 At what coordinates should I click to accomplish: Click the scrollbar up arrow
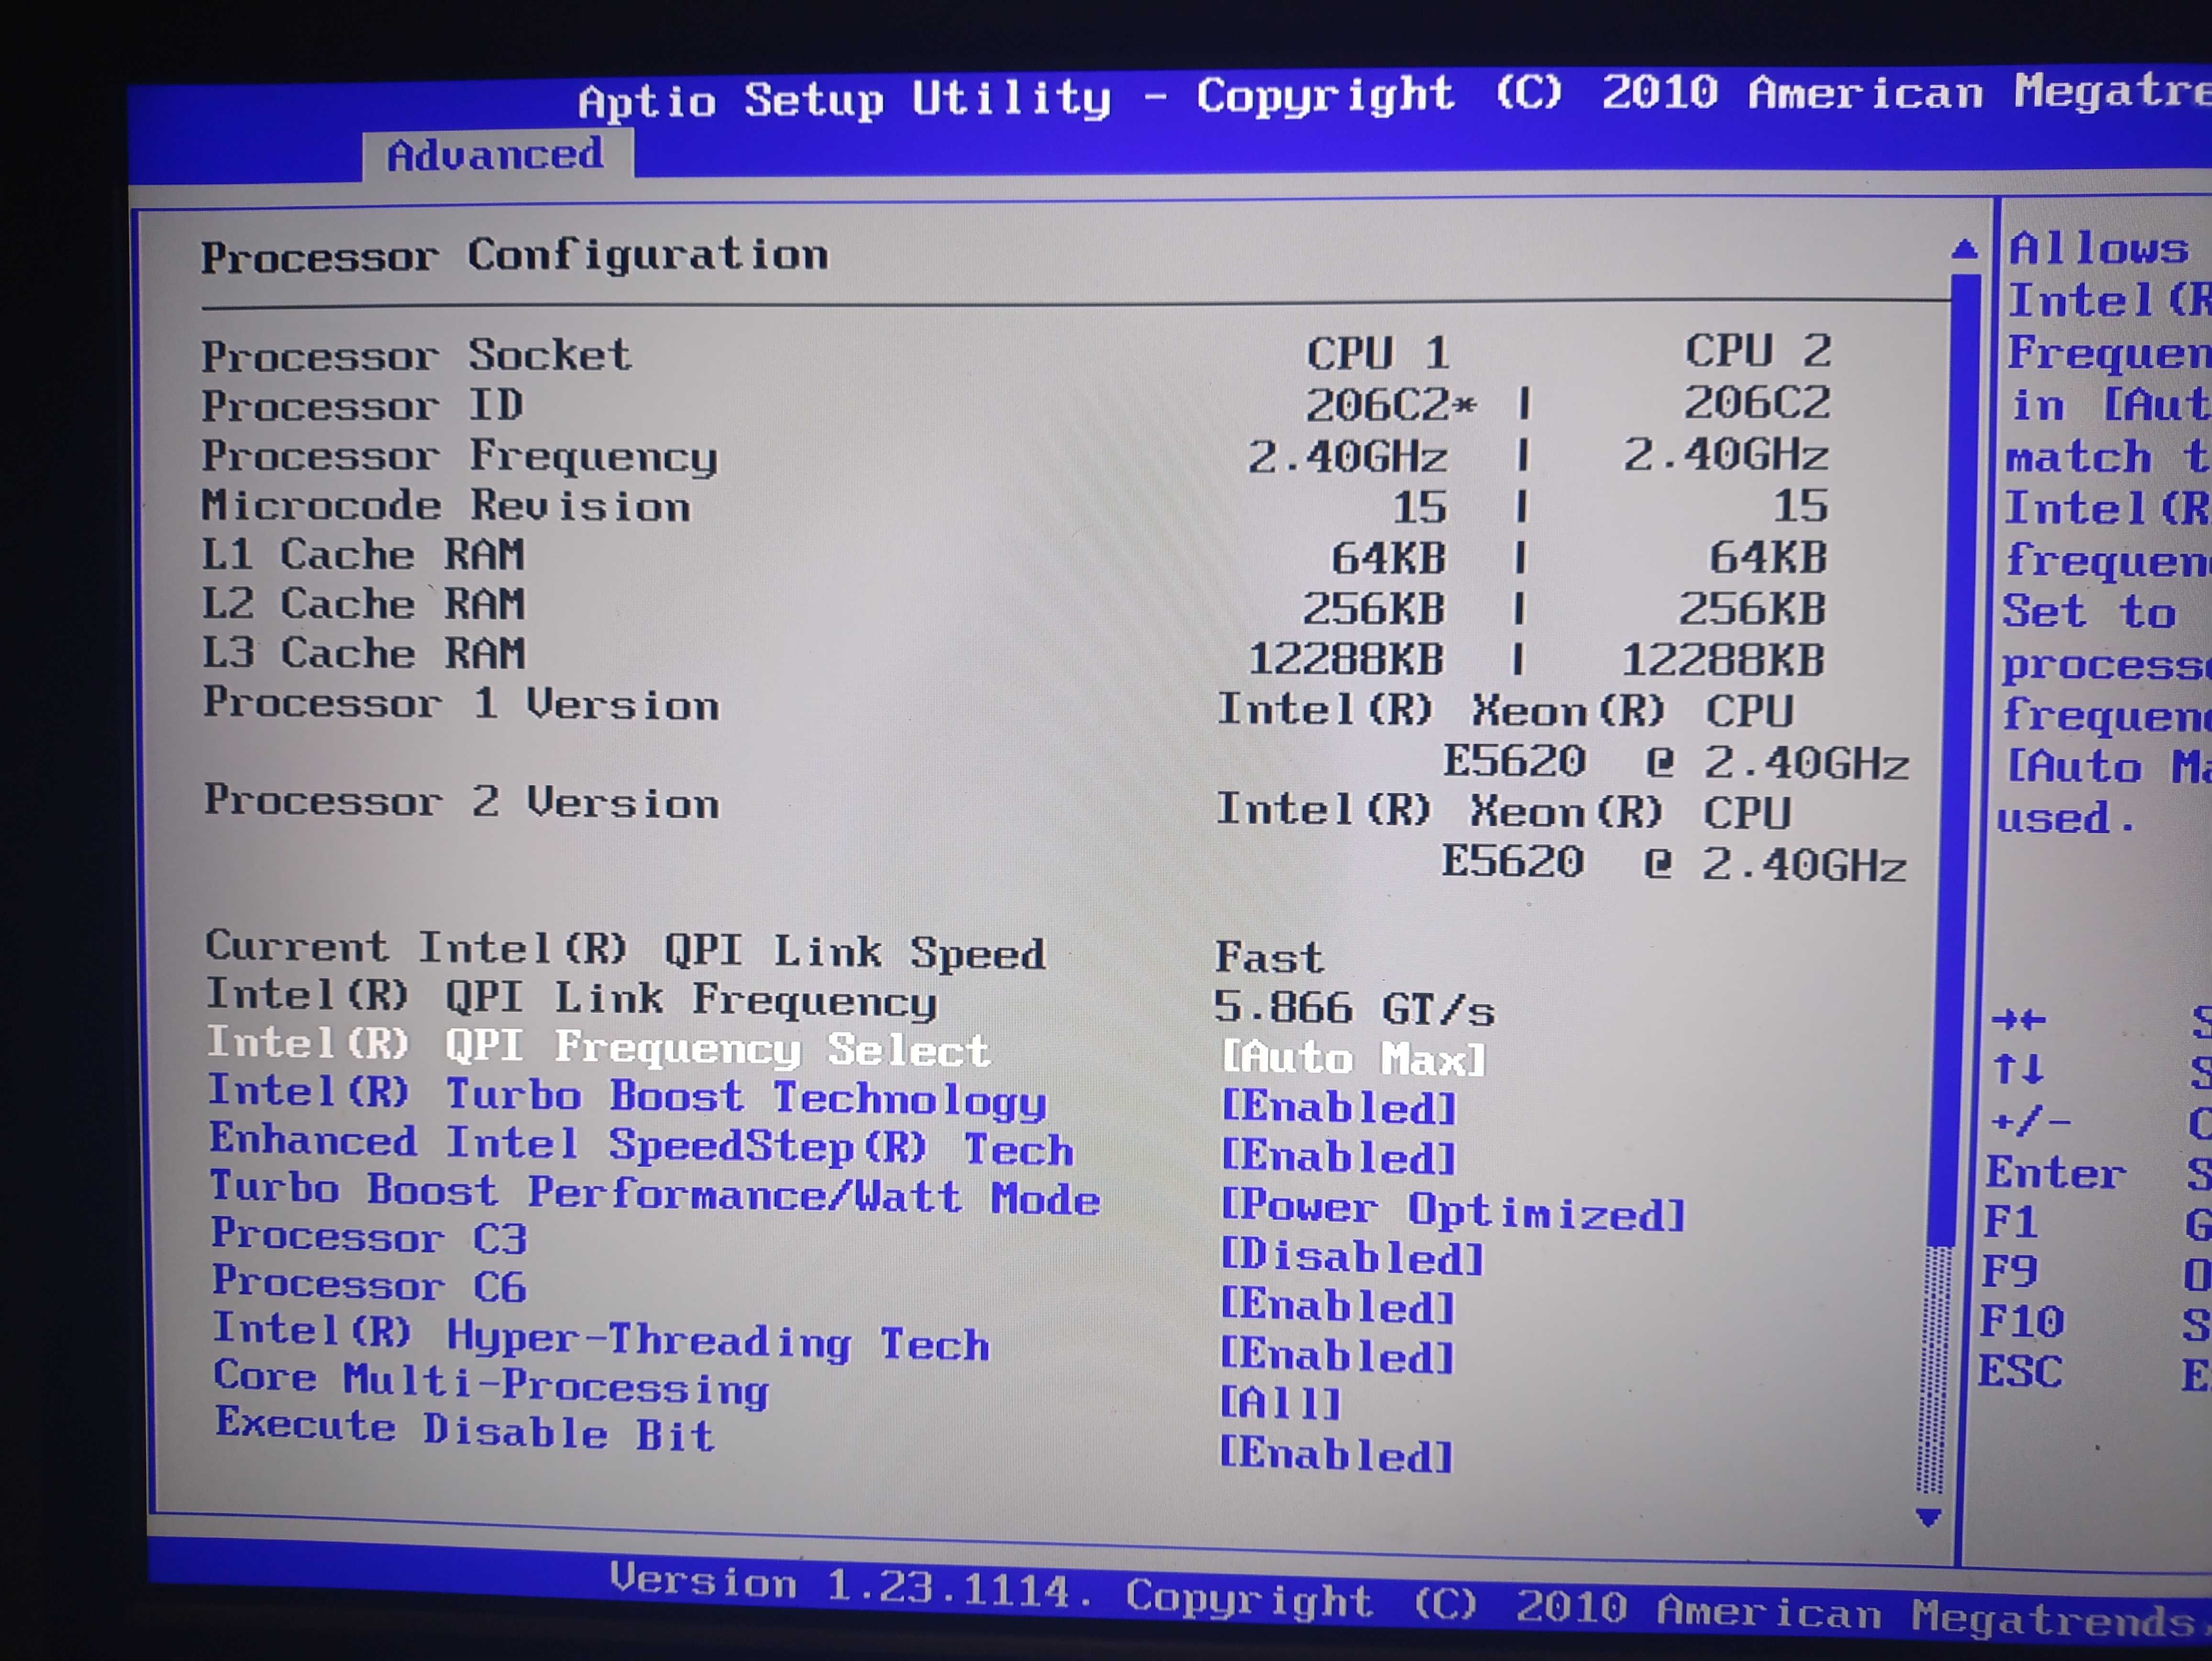(x=1964, y=249)
